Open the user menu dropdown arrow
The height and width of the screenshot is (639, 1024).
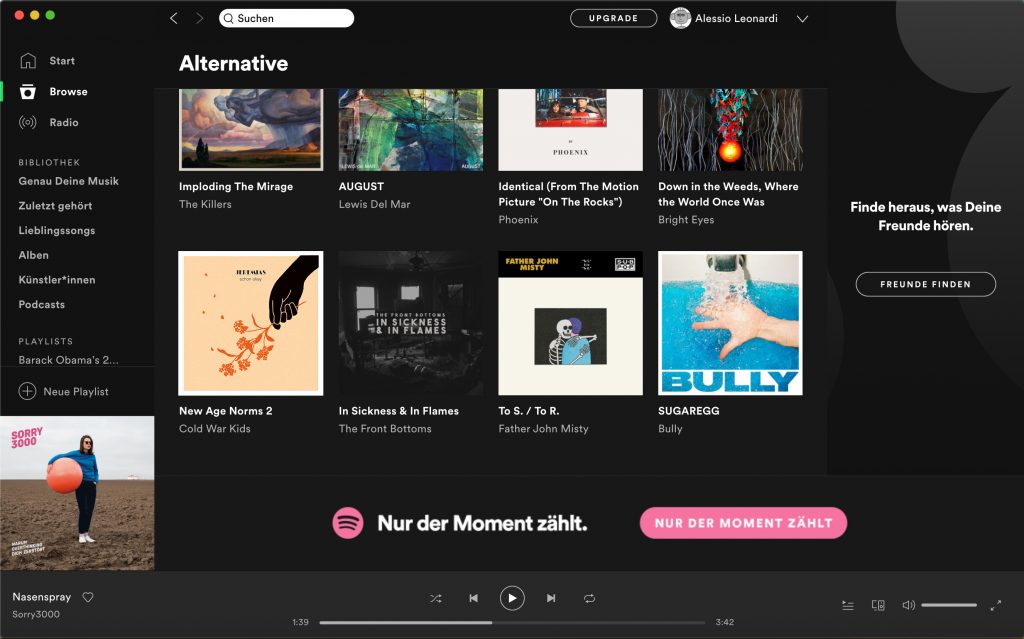point(802,18)
